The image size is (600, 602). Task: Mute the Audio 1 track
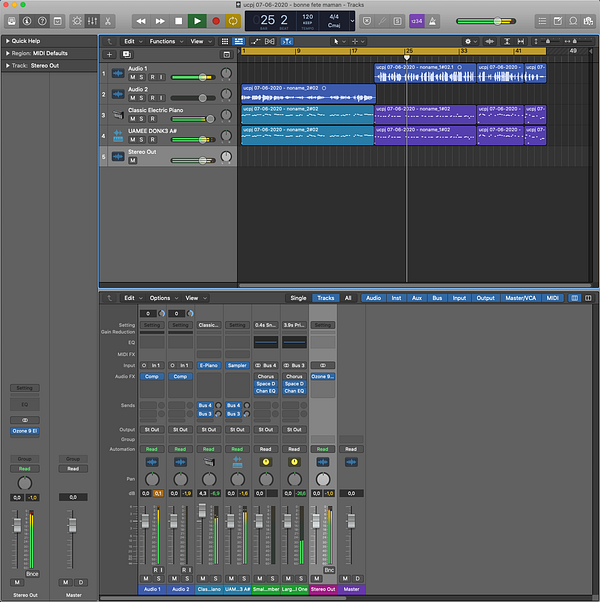tap(131, 77)
